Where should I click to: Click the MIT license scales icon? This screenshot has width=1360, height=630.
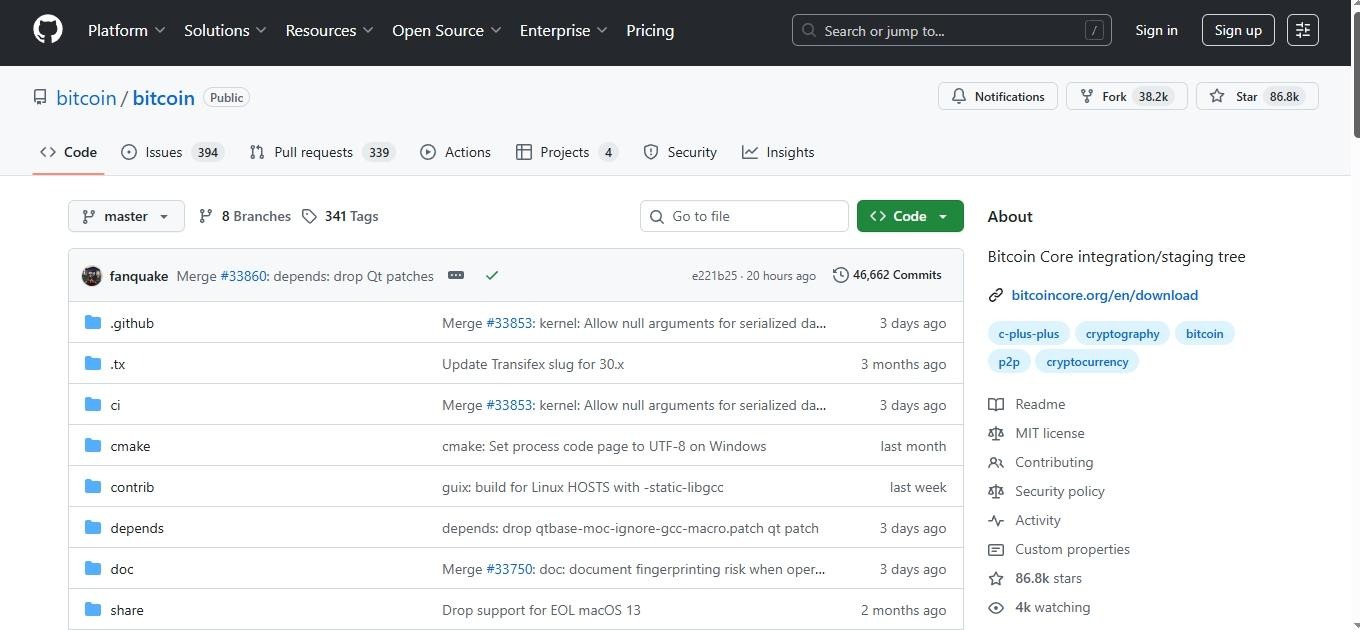995,433
